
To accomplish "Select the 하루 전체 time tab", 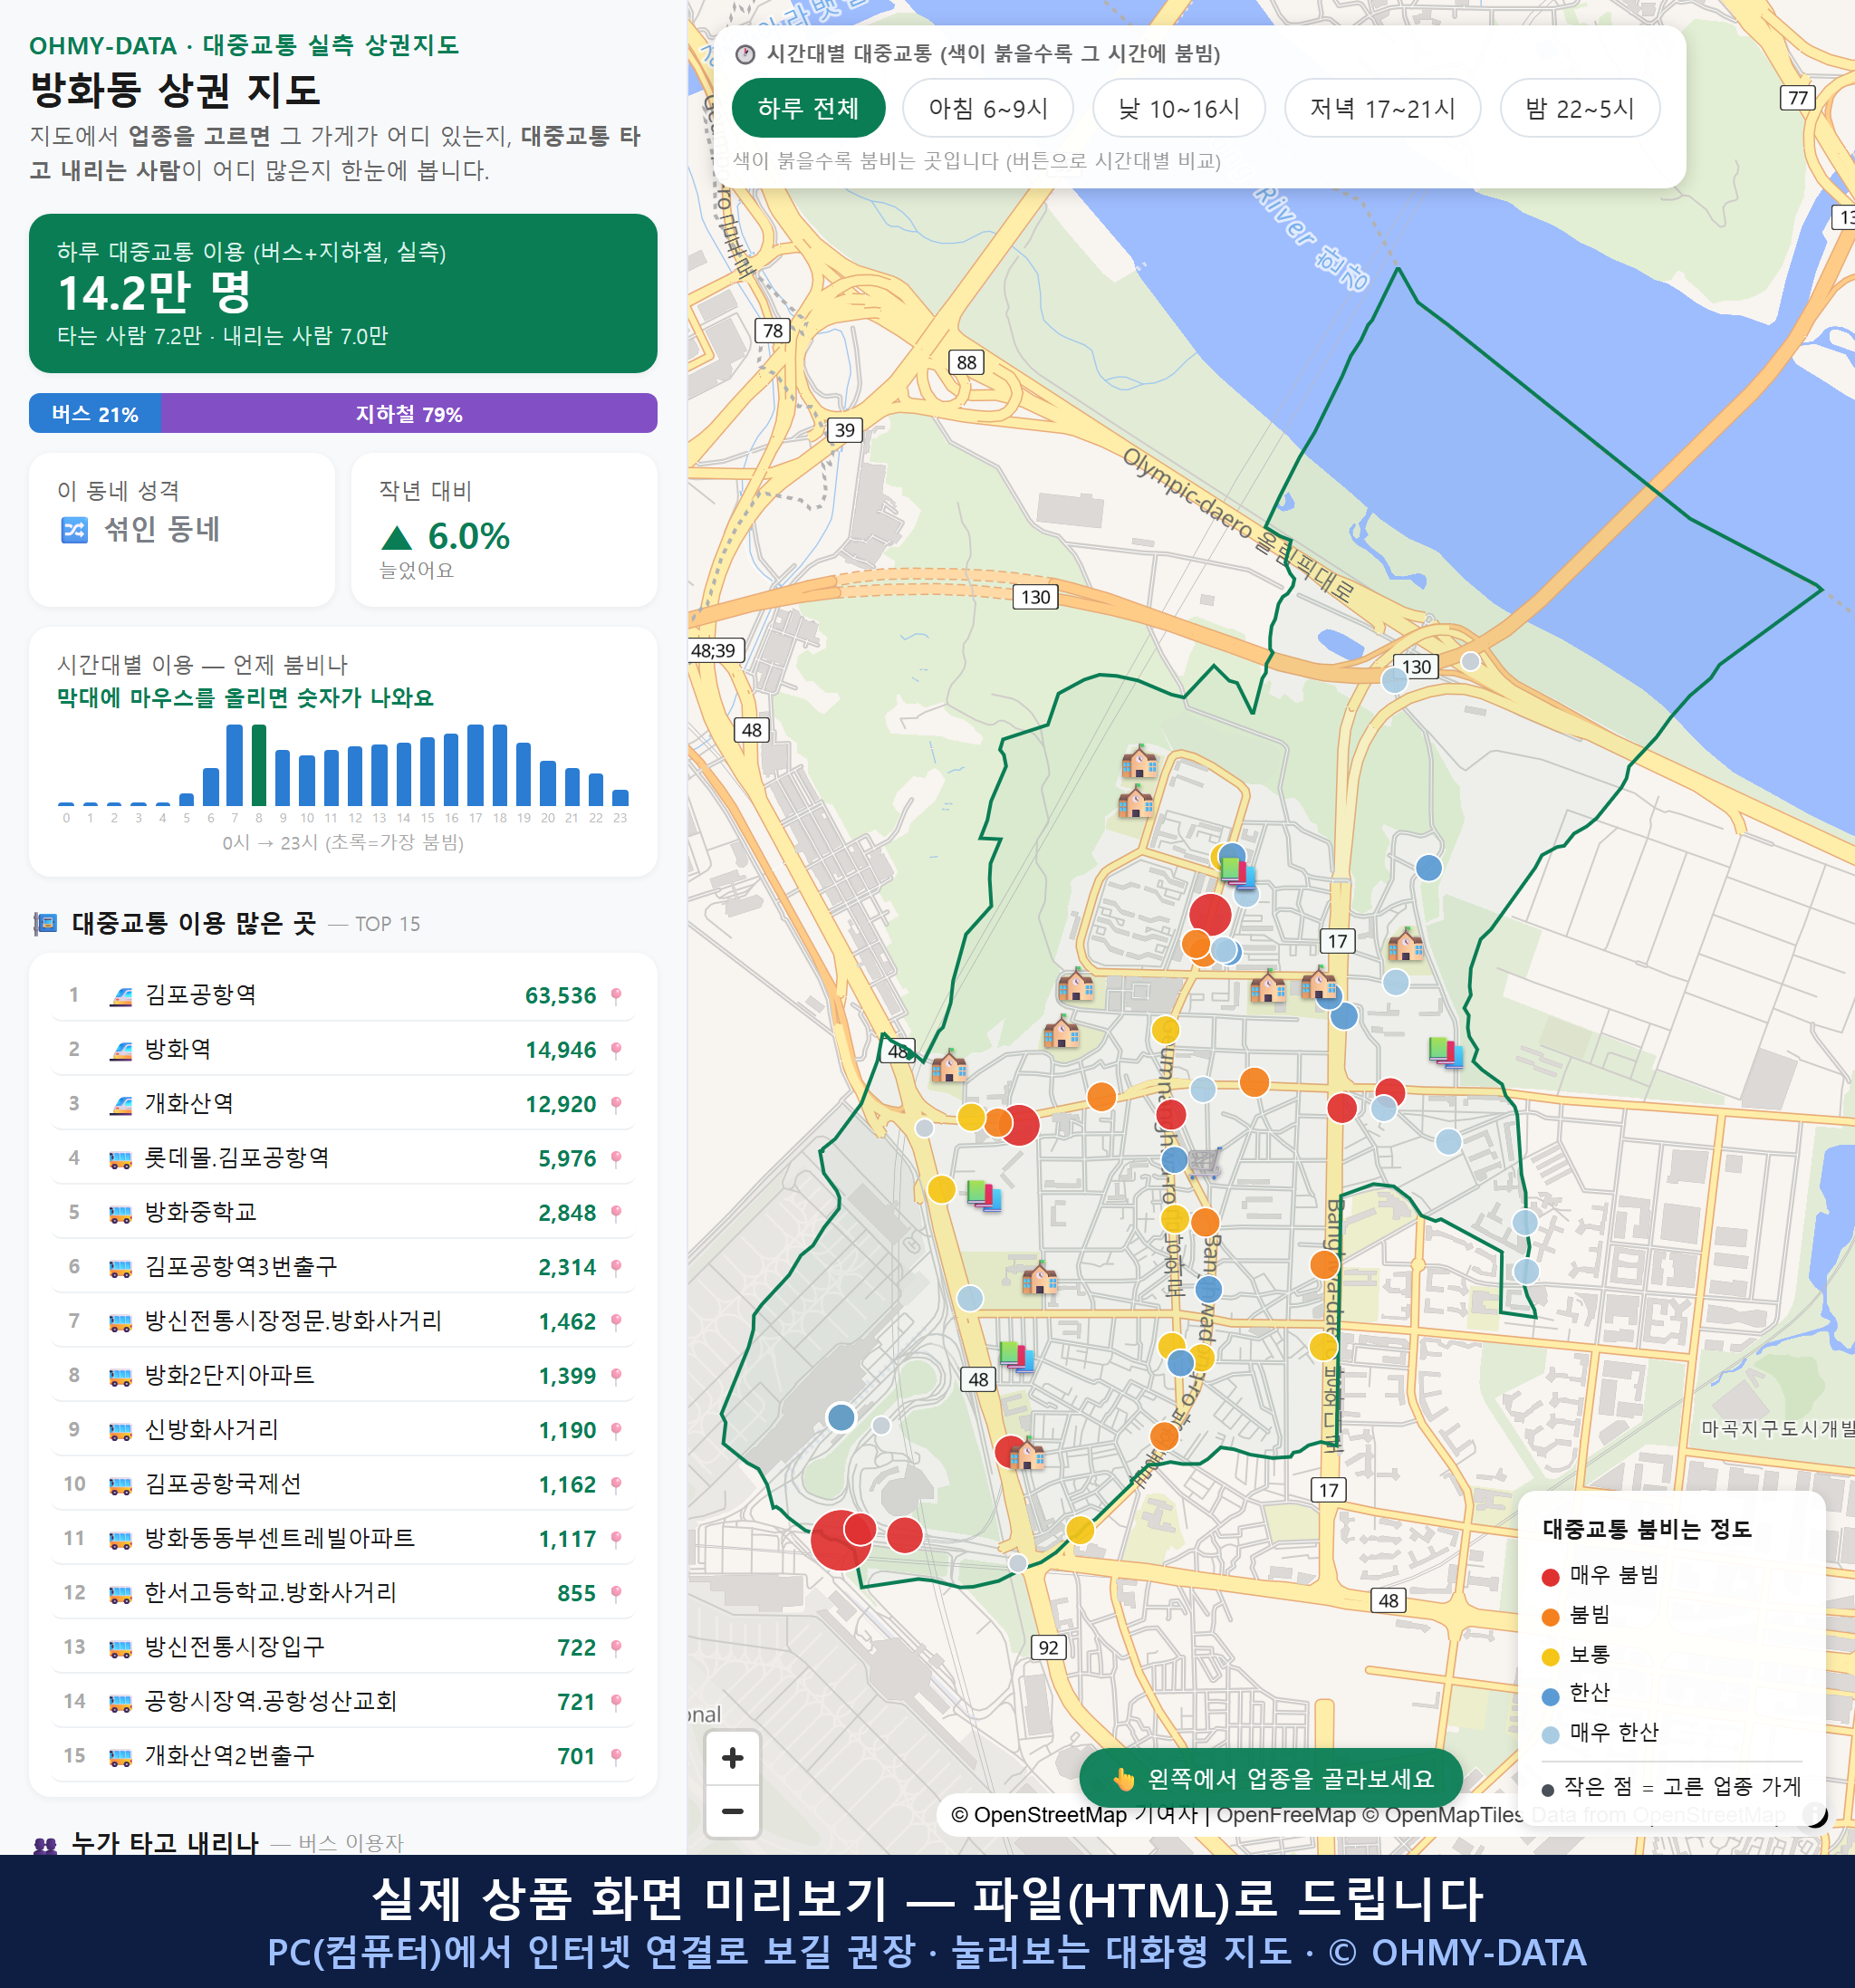I will point(808,108).
